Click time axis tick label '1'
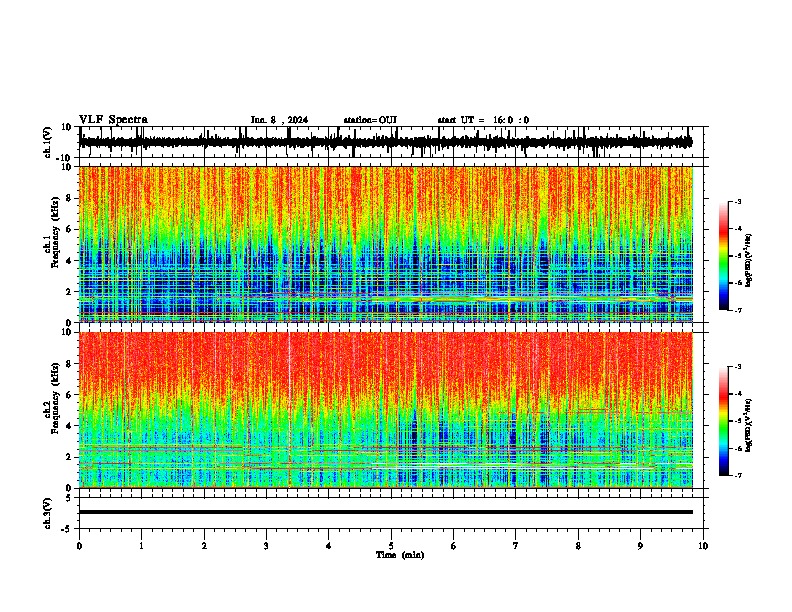Image resolution: width=792 pixels, height=612 pixels. click(141, 546)
